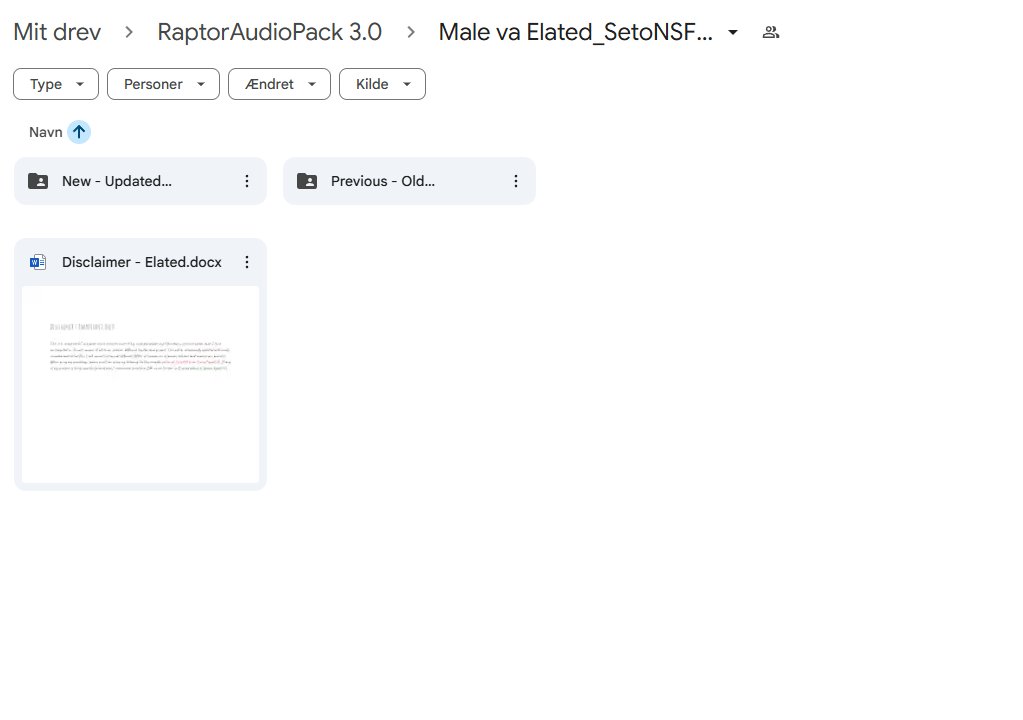This screenshot has height=720, width=1023.
Task: Click the shared folder icon of New - Updated
Action: (x=38, y=181)
